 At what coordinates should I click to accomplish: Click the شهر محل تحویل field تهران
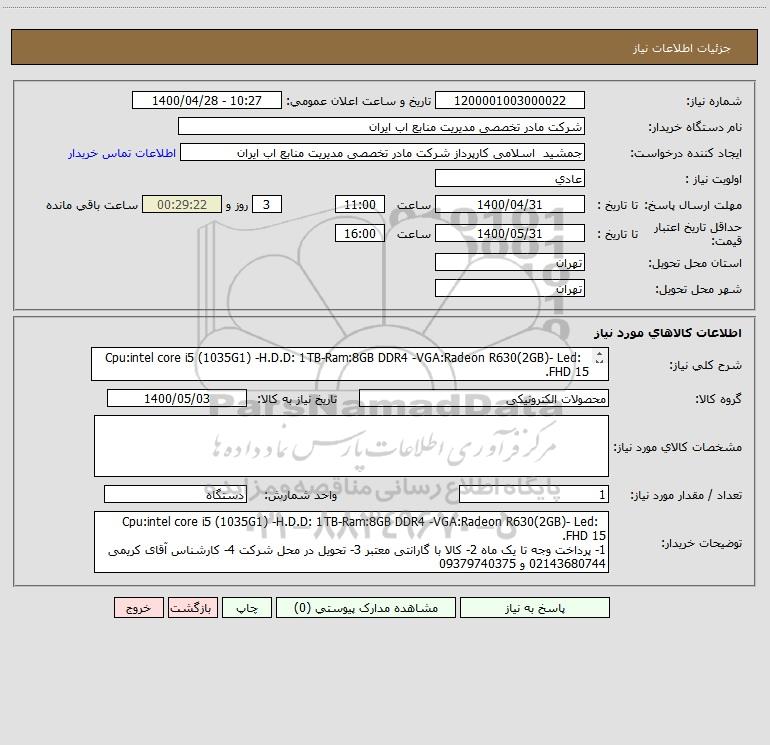(x=510, y=288)
